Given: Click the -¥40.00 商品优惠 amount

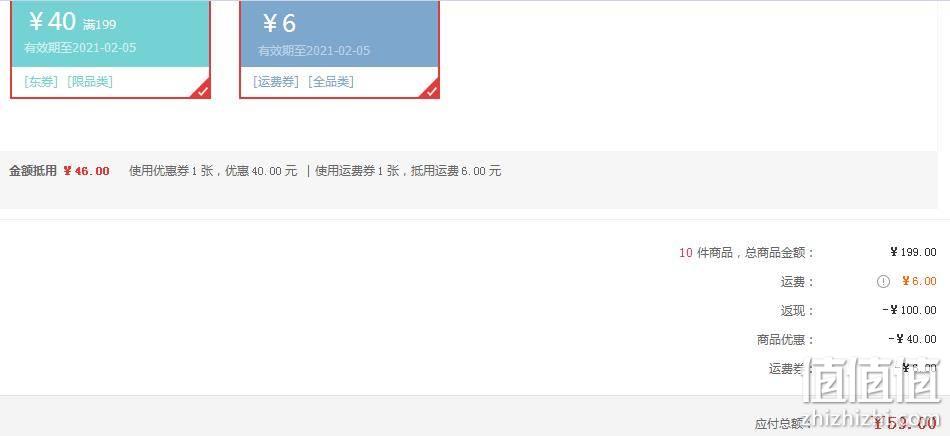Looking at the screenshot, I should [913, 339].
